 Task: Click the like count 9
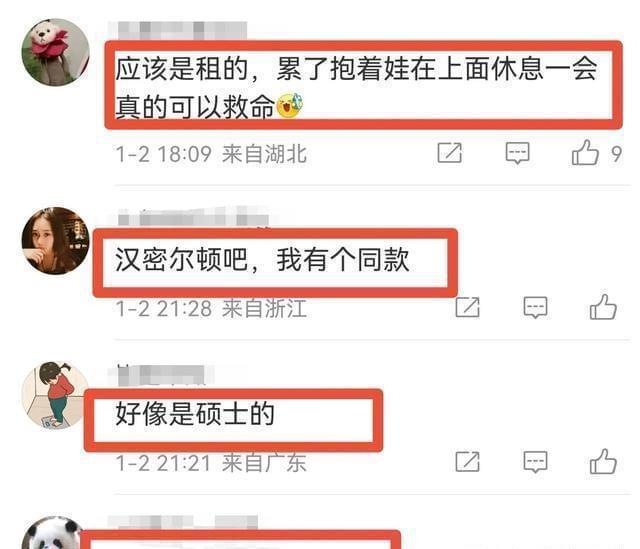(616, 154)
